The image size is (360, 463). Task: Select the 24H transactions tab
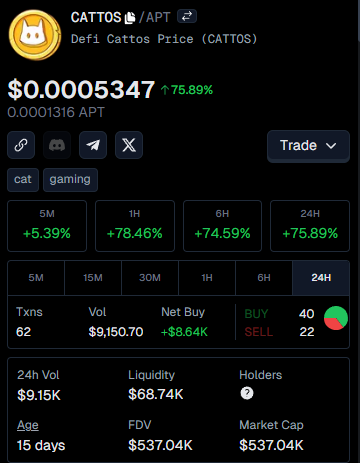[321, 278]
